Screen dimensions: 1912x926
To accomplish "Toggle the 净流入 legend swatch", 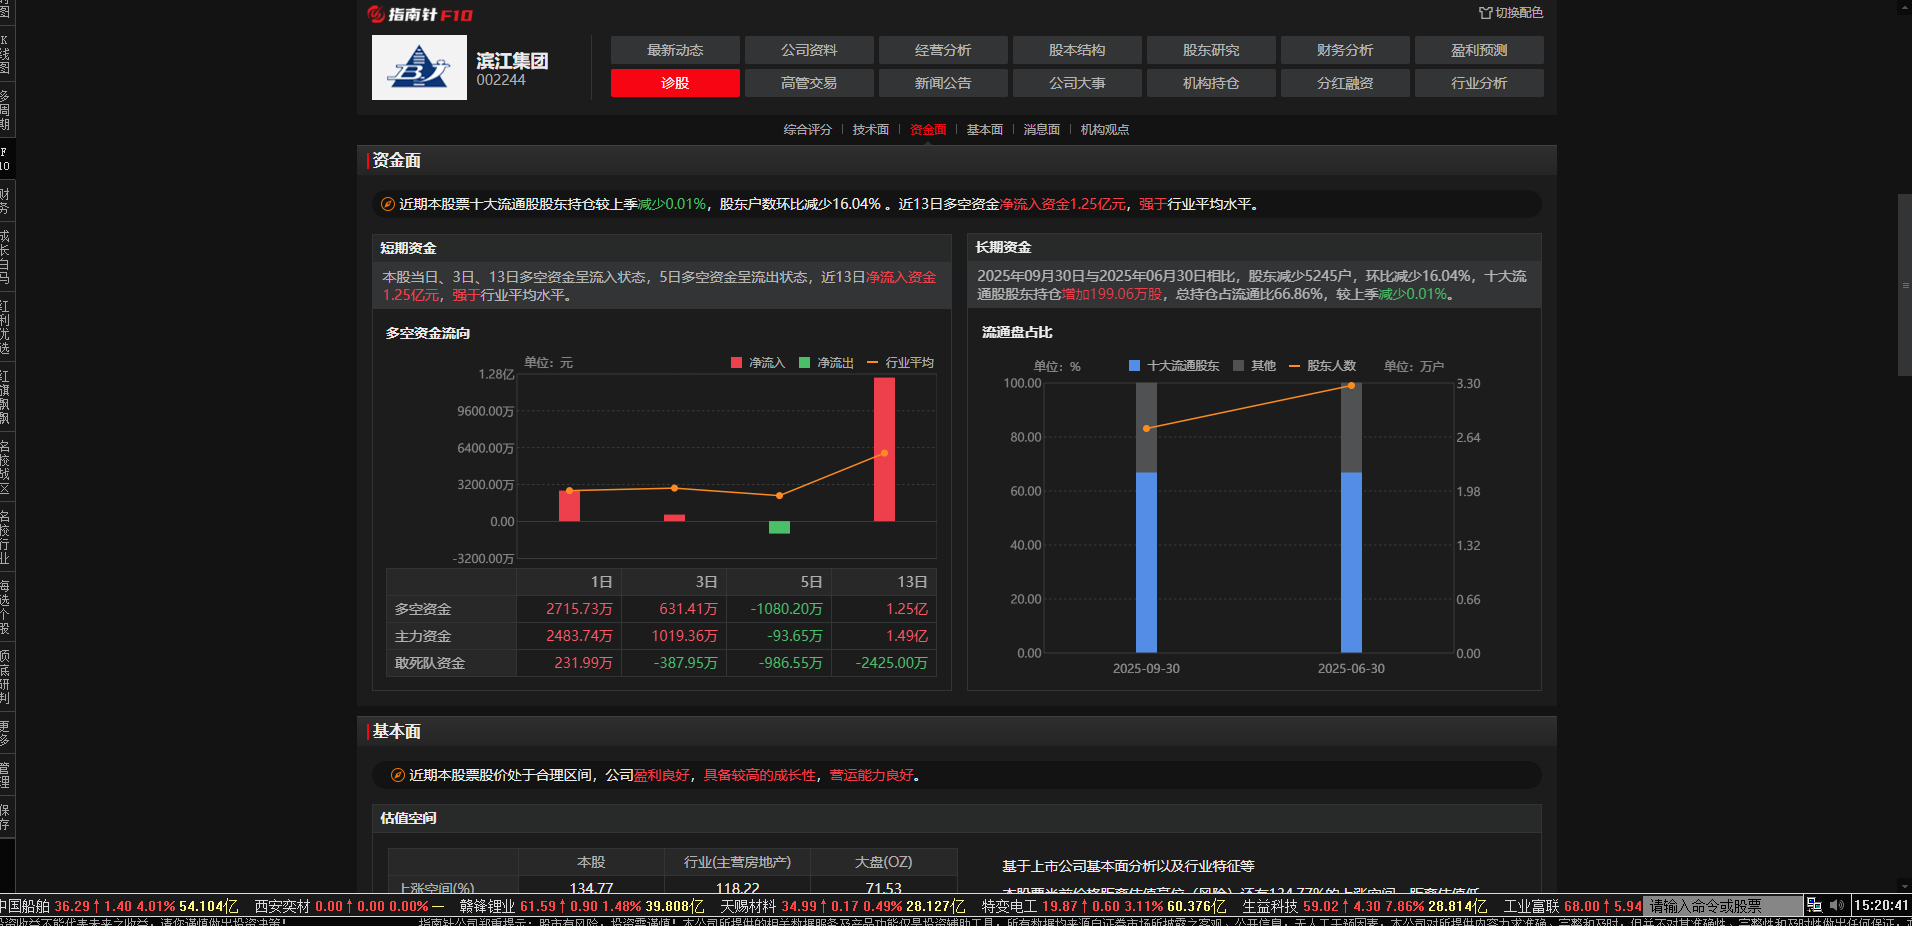I will pyautogui.click(x=737, y=363).
